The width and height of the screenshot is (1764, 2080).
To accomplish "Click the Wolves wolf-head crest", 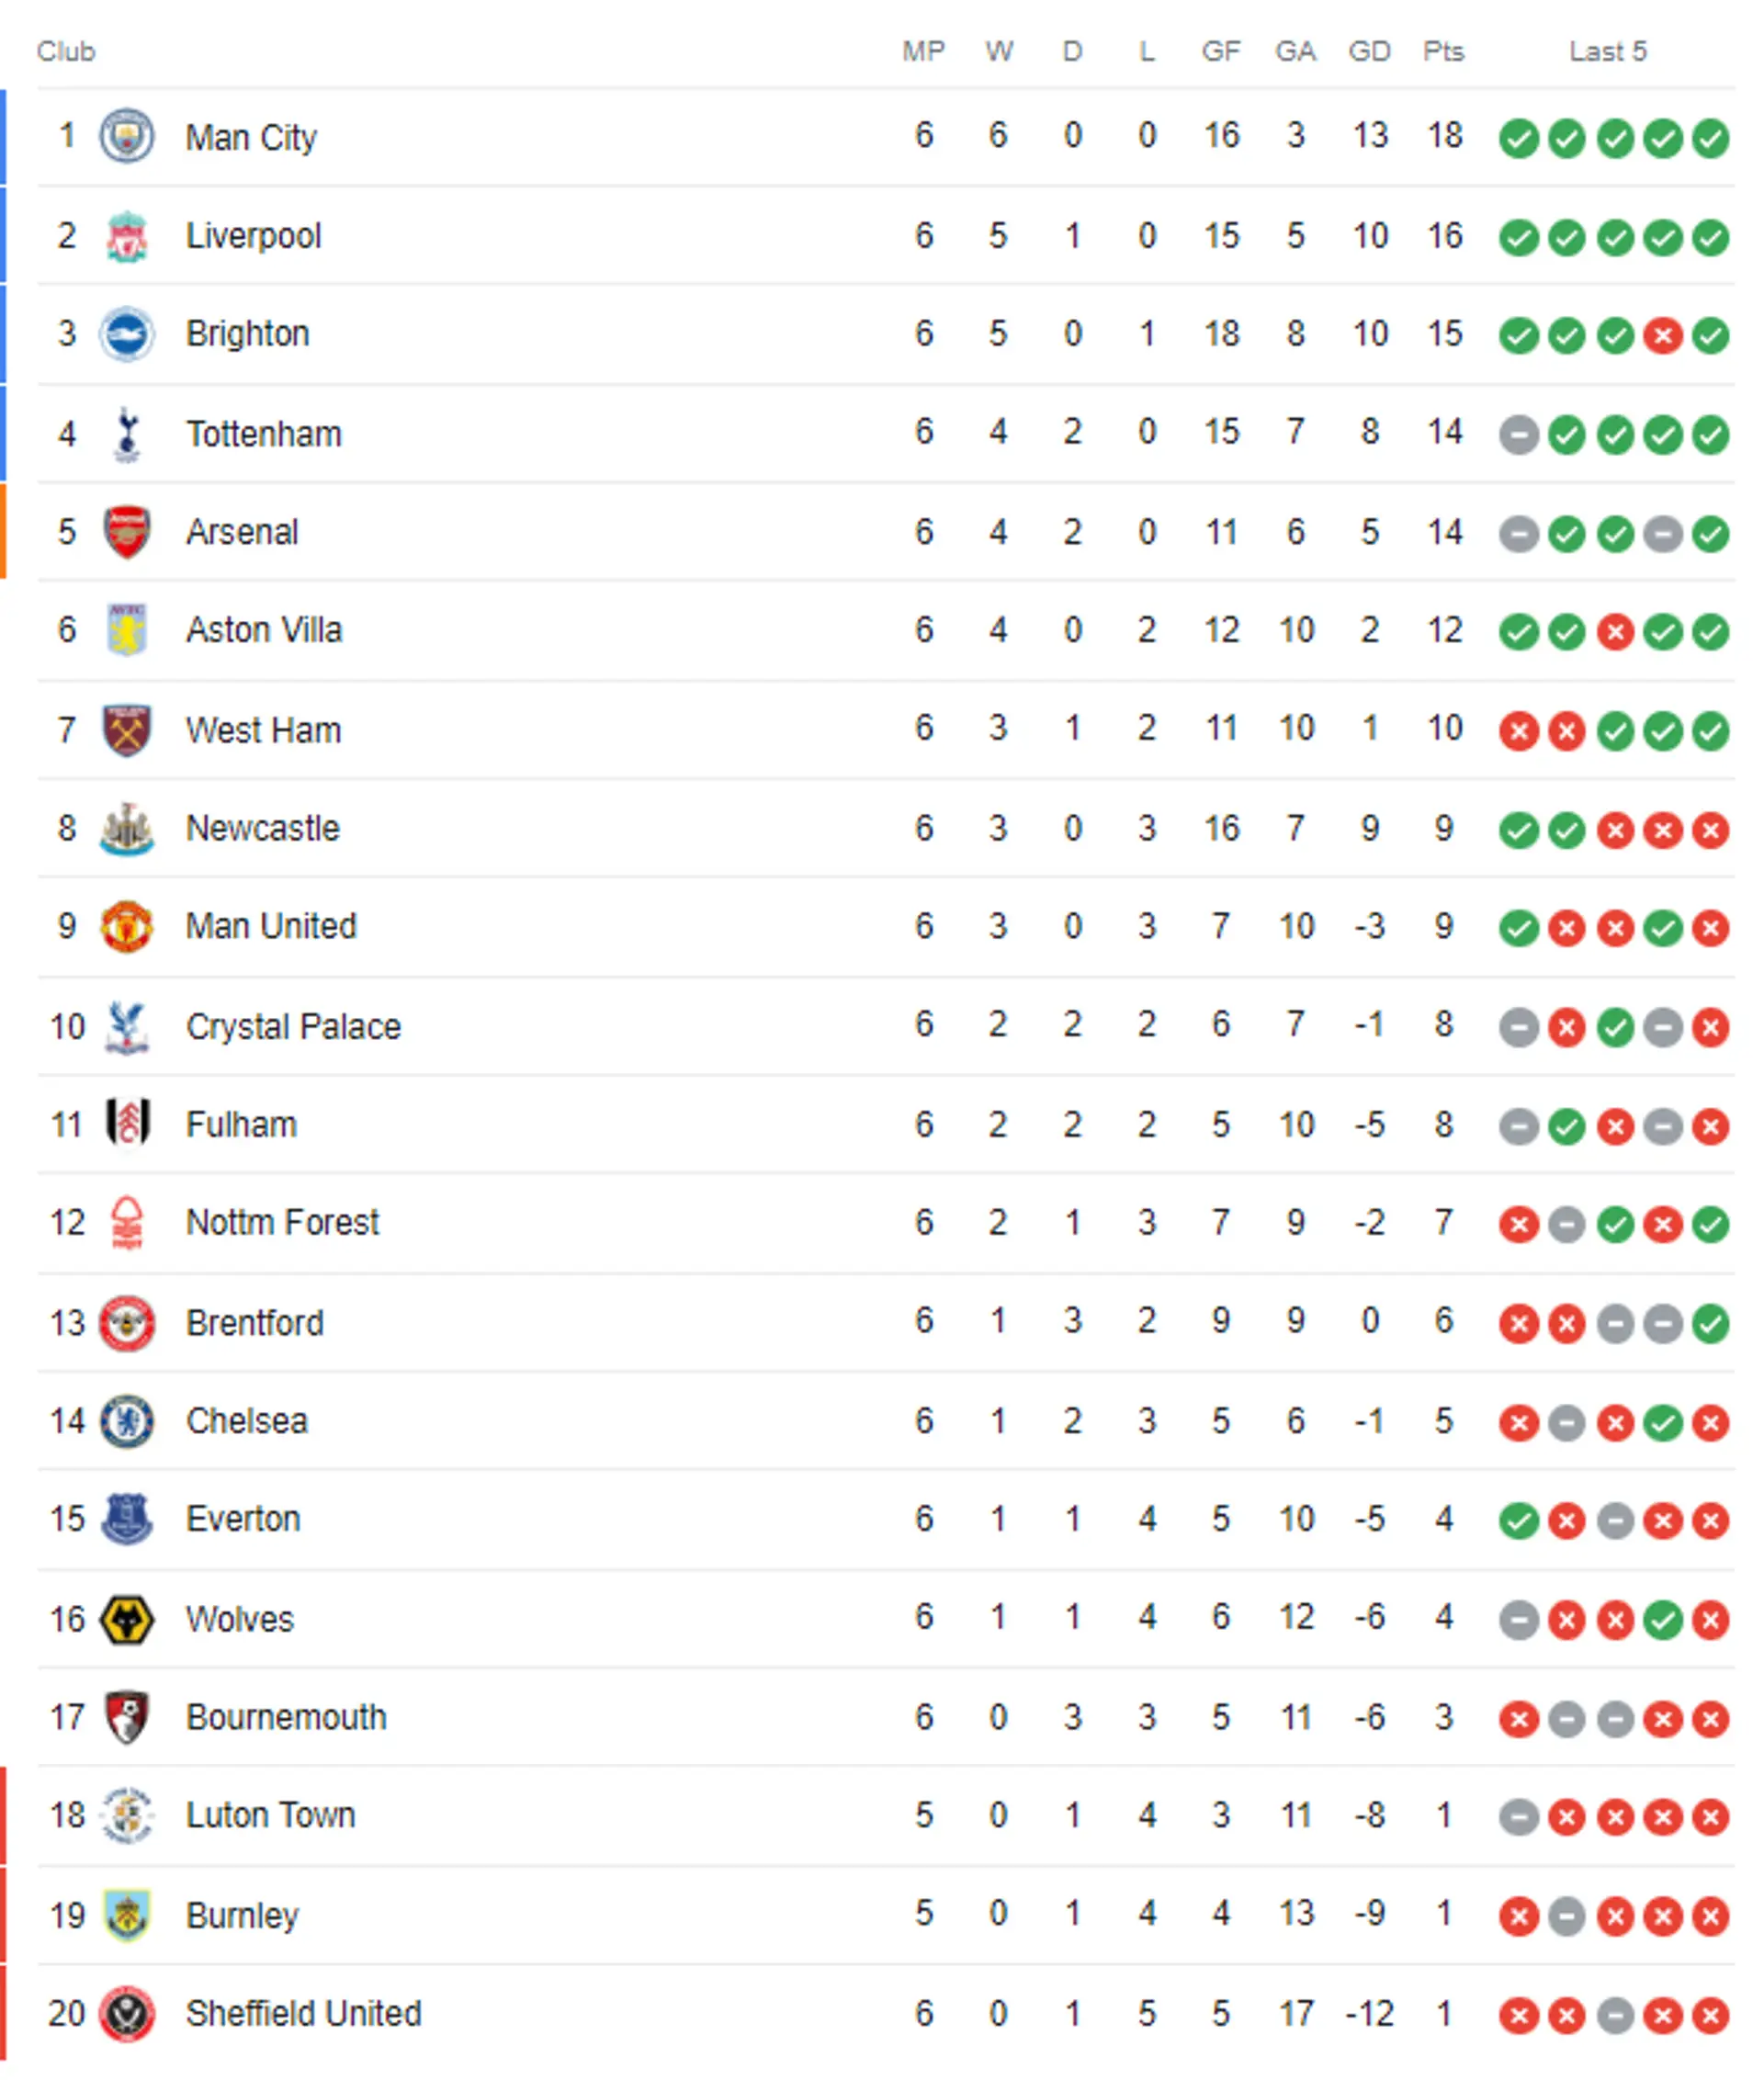I will pyautogui.click(x=127, y=1619).
